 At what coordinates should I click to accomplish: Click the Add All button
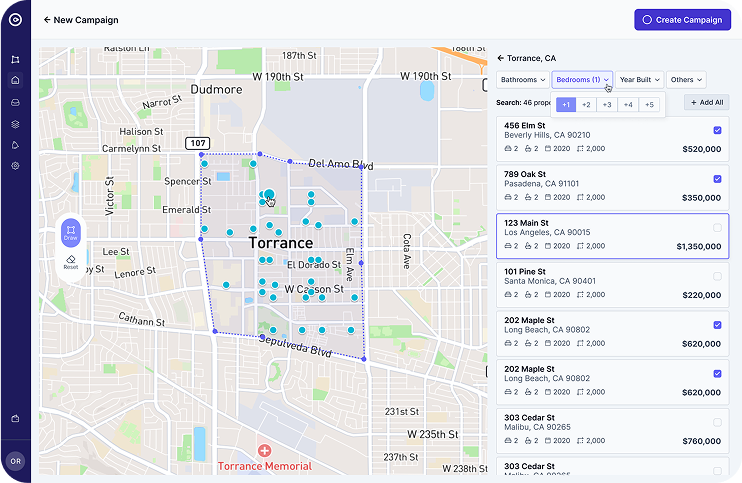(x=707, y=102)
